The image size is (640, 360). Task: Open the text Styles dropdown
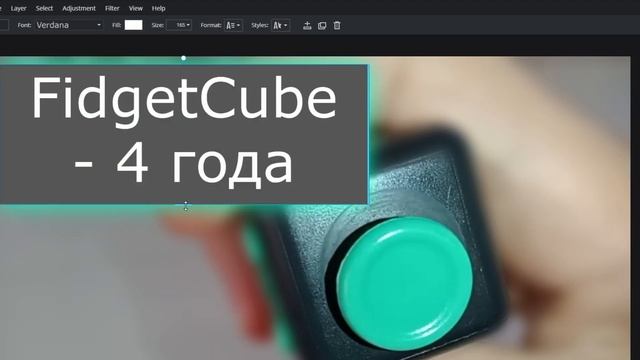(280, 25)
